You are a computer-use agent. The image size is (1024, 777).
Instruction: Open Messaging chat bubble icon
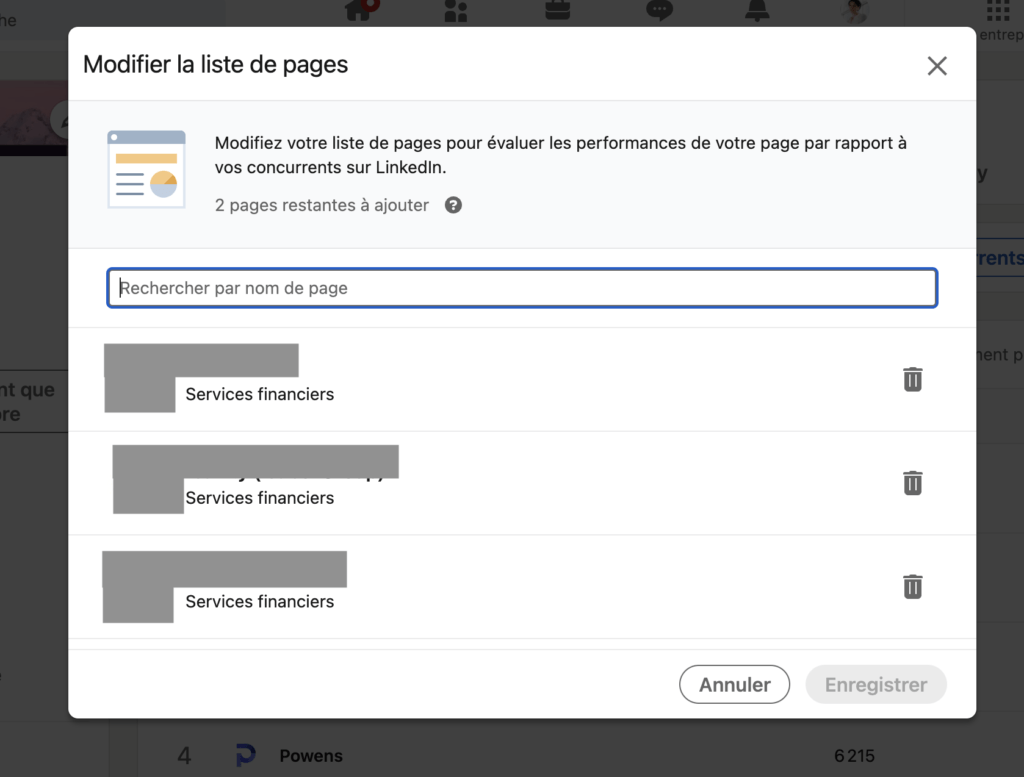click(659, 10)
